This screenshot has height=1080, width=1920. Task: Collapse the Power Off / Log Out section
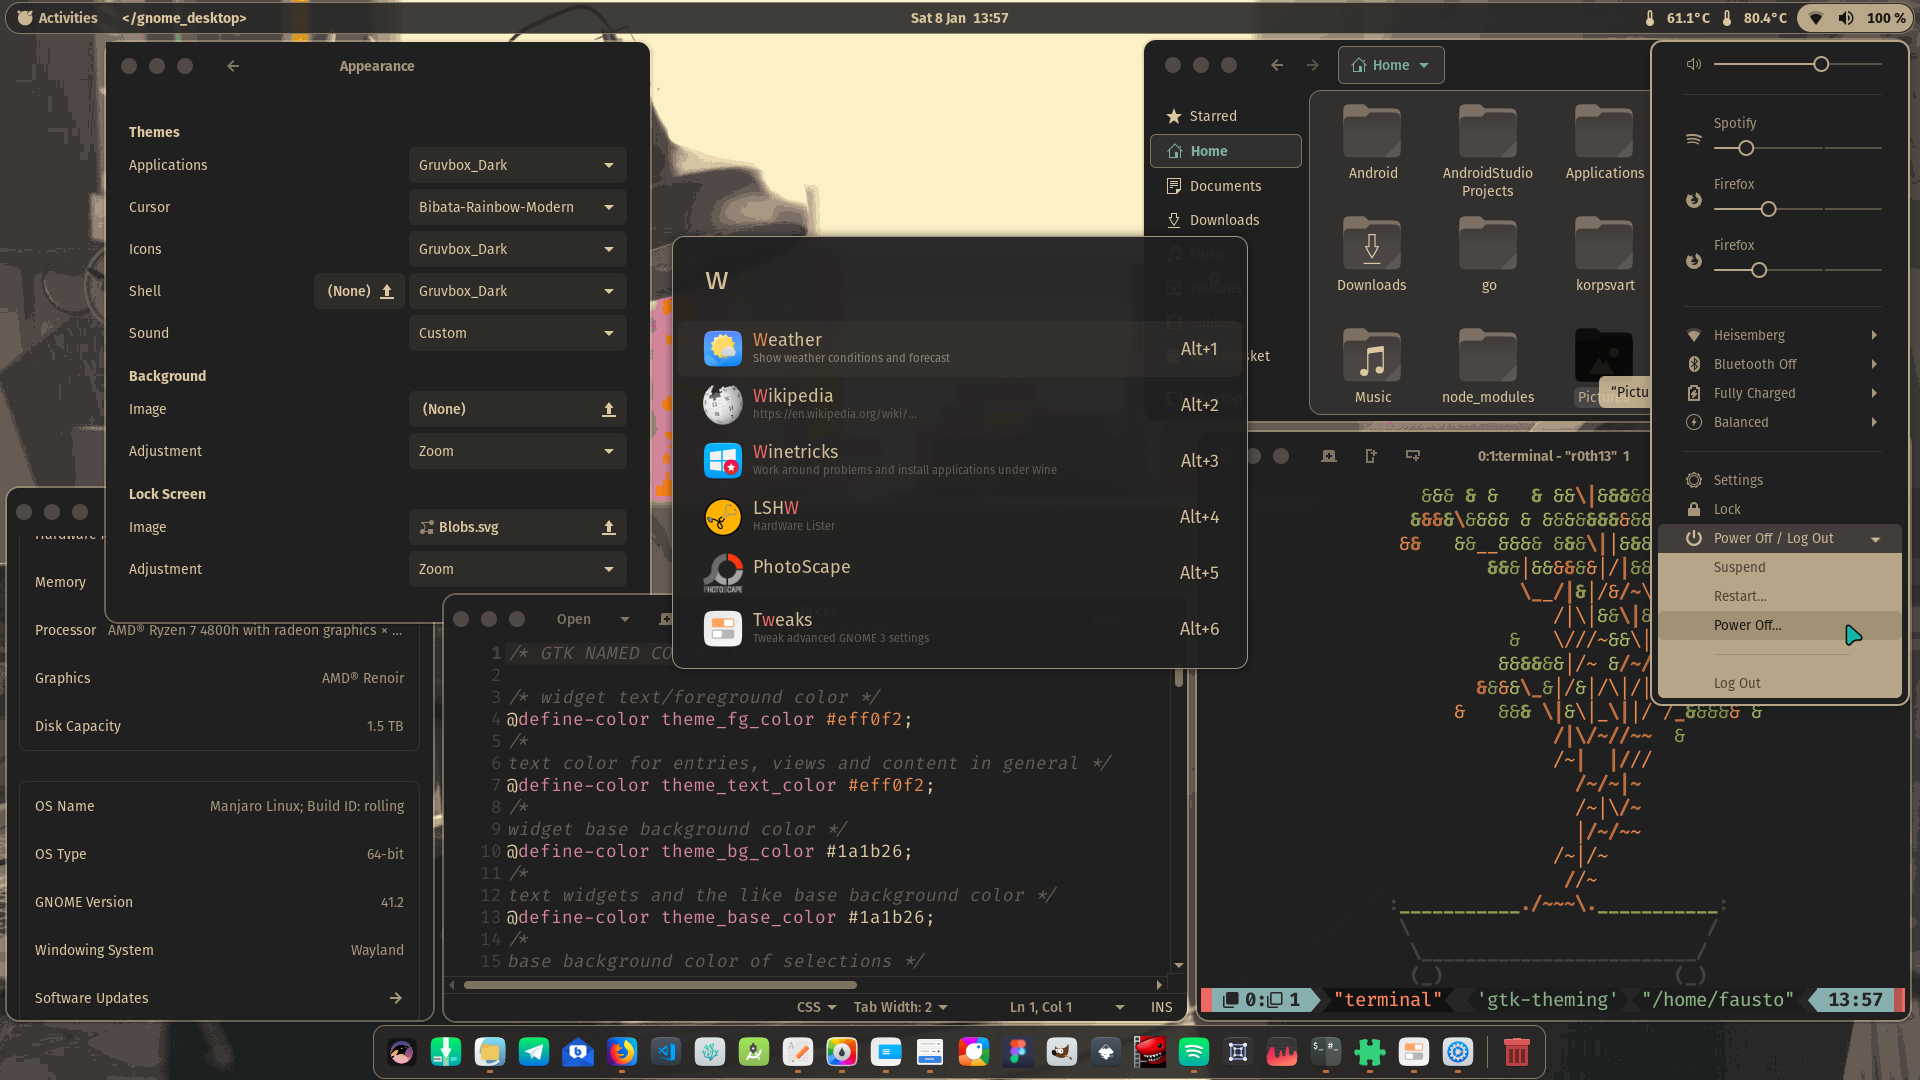[x=1780, y=538]
